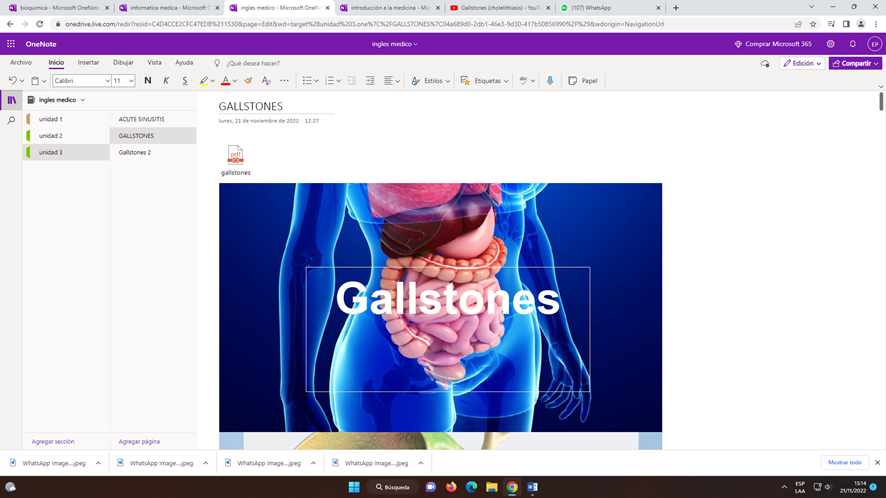Open Windows Start menu
Image resolution: width=886 pixels, height=498 pixels.
point(354,487)
